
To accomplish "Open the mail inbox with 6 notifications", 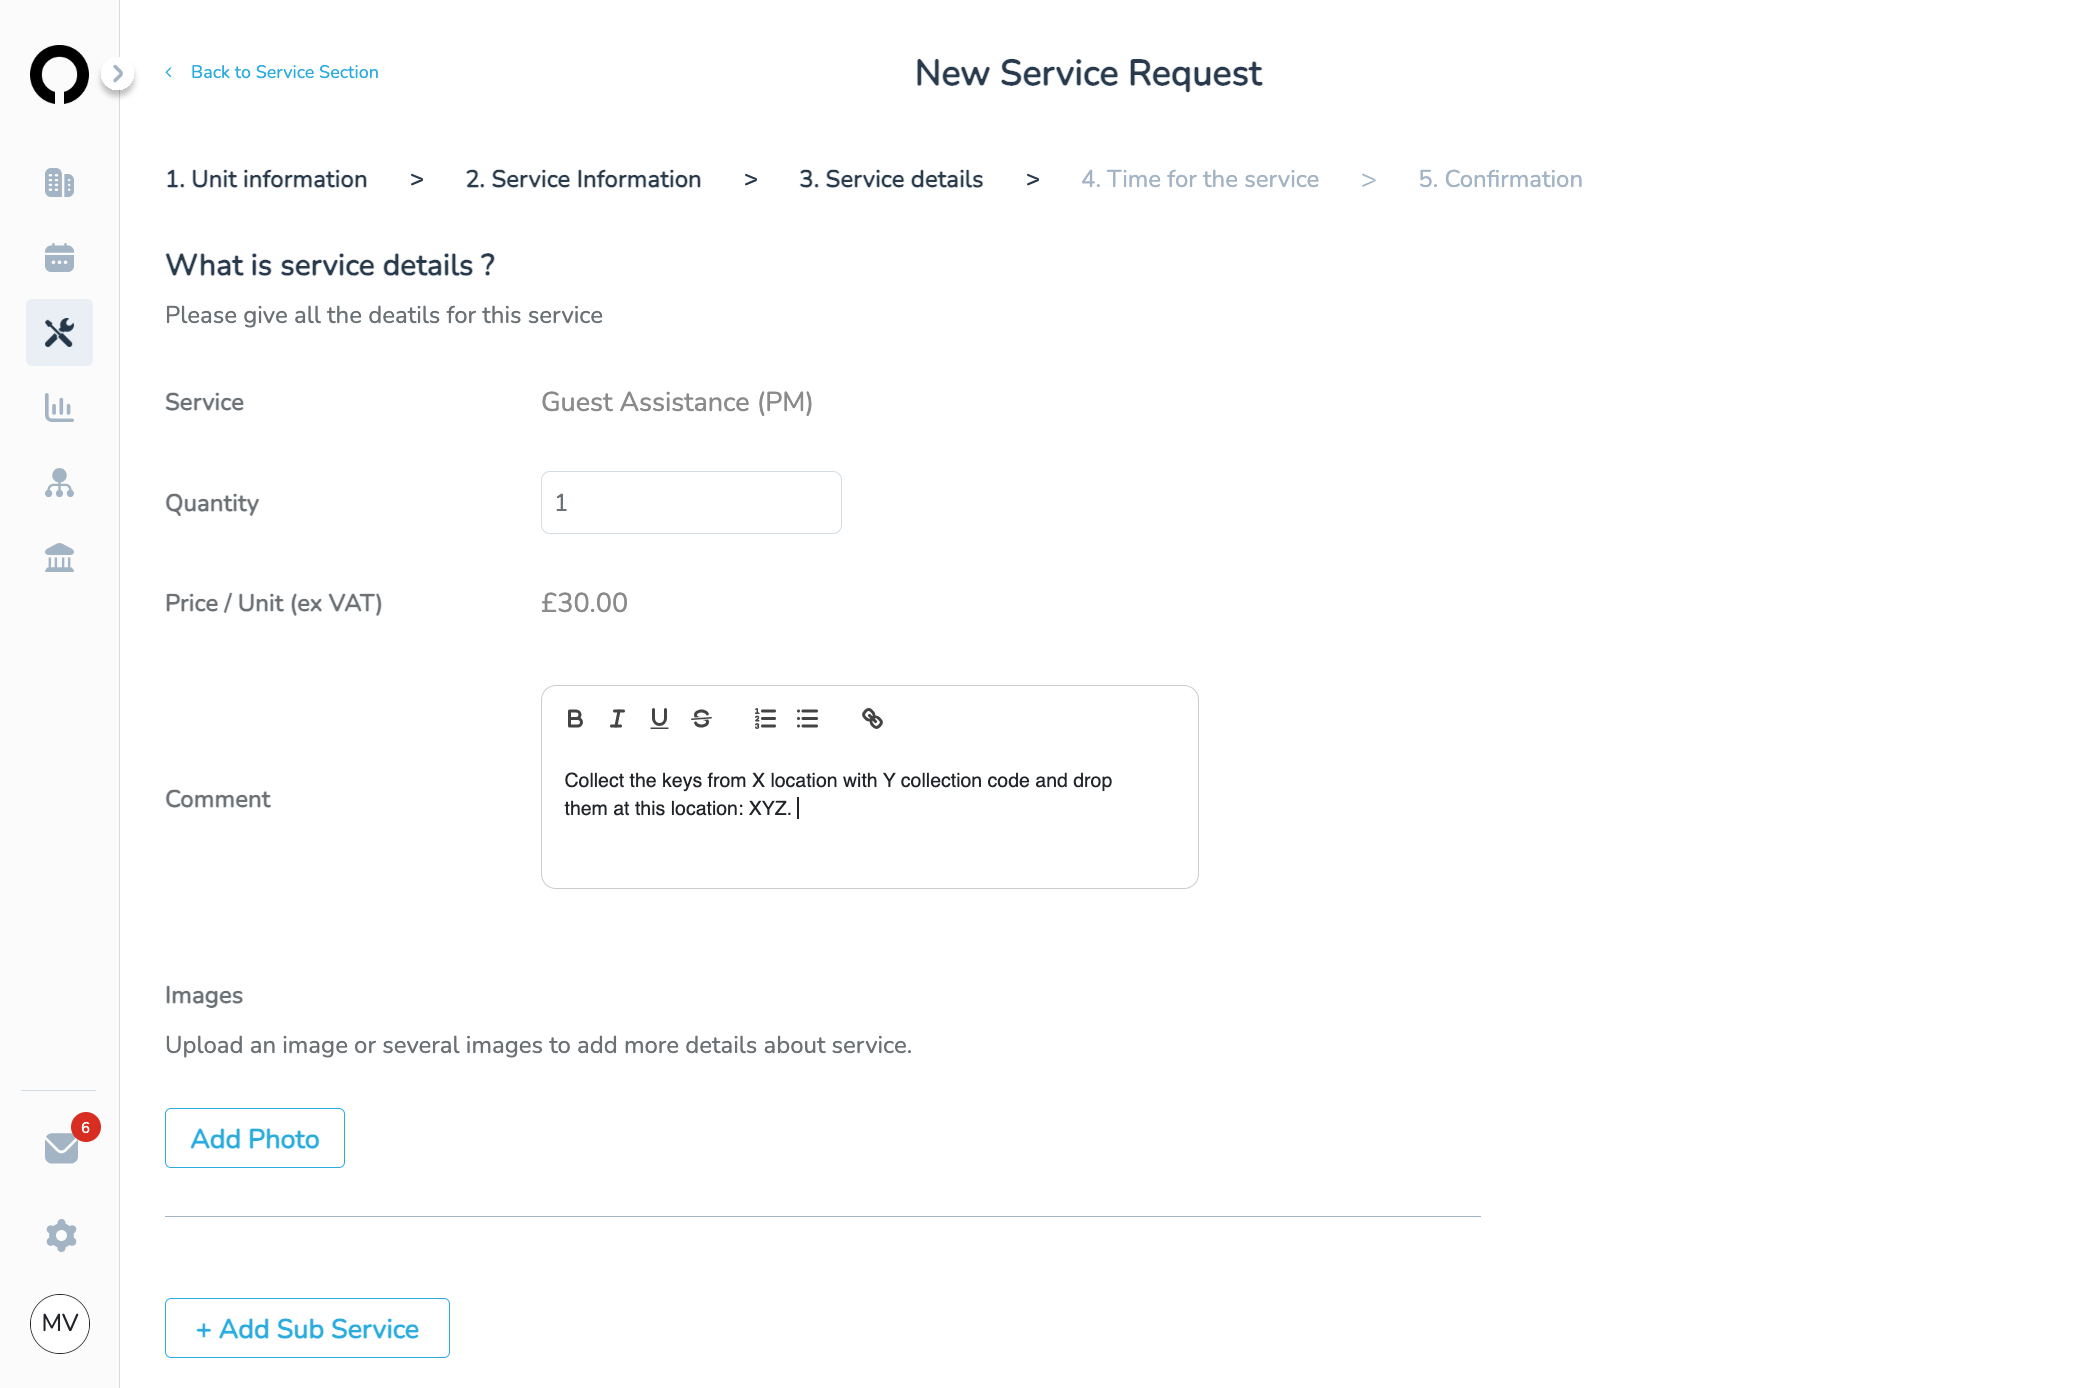I will pos(64,1146).
